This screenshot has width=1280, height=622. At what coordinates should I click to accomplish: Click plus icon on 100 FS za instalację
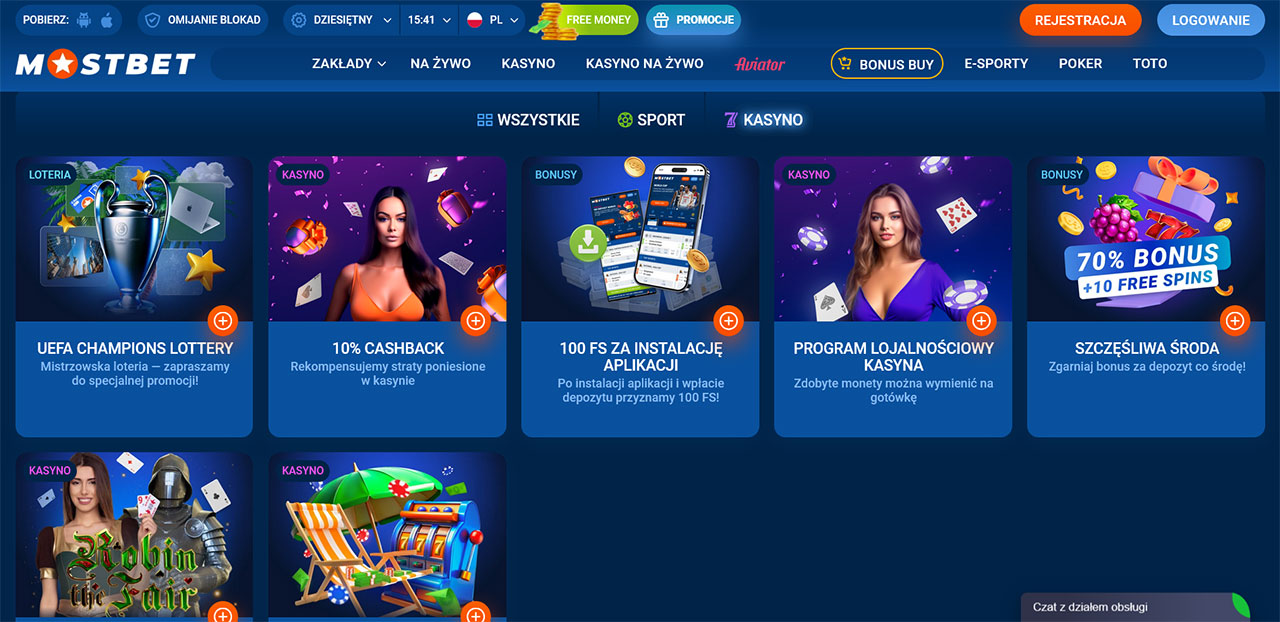729,321
